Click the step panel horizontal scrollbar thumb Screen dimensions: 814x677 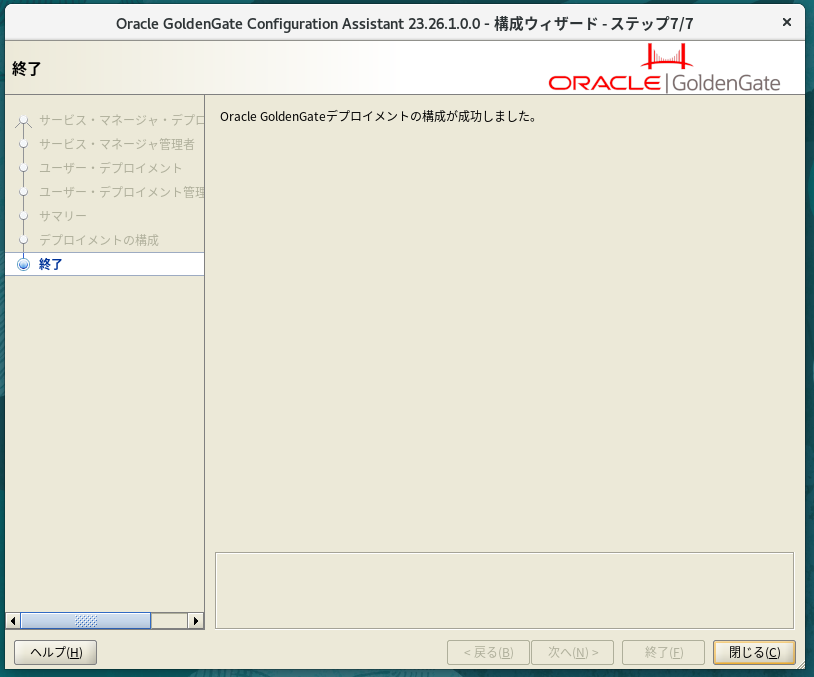pos(85,620)
